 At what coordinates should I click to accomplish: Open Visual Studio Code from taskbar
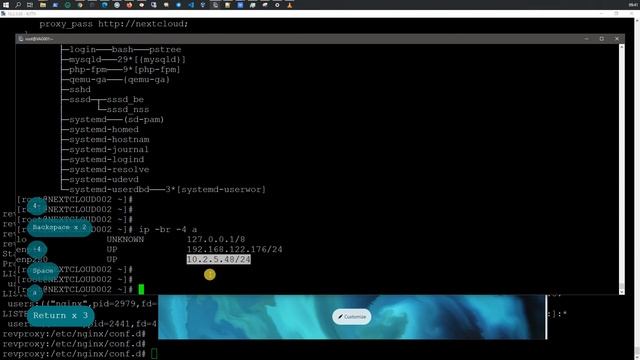point(191,5)
